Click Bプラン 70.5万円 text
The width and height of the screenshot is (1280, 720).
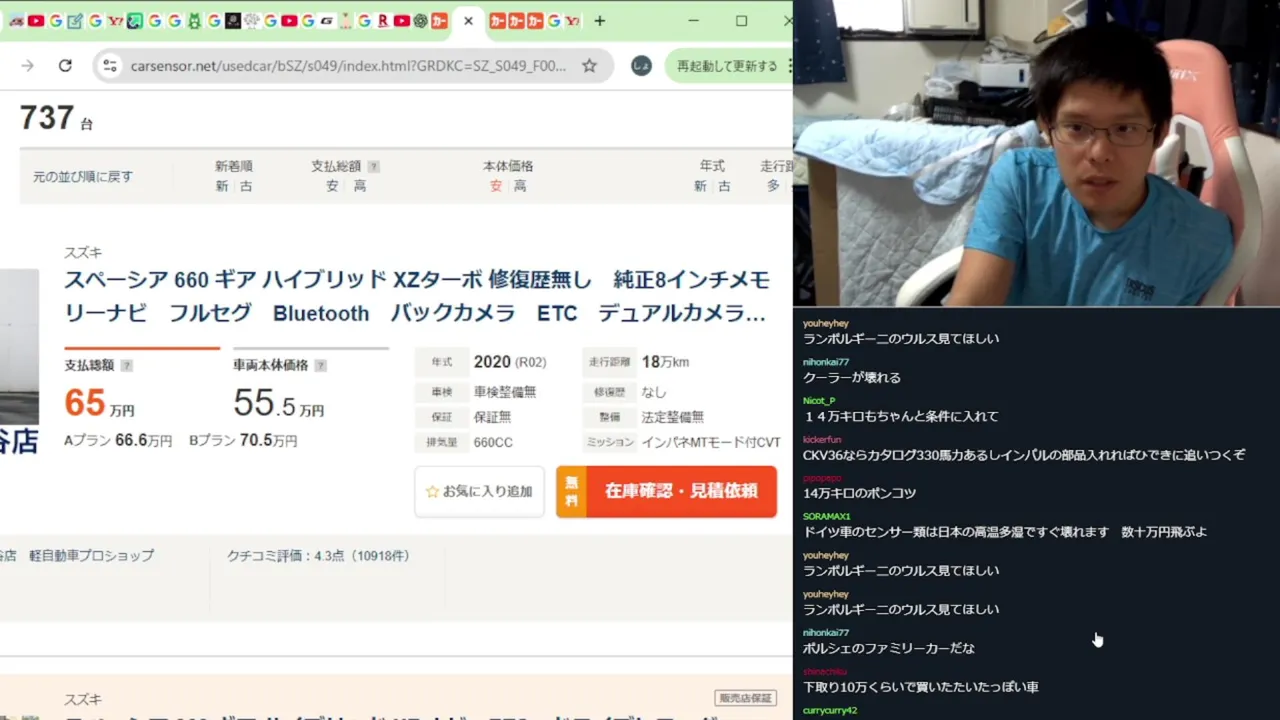tap(243, 441)
